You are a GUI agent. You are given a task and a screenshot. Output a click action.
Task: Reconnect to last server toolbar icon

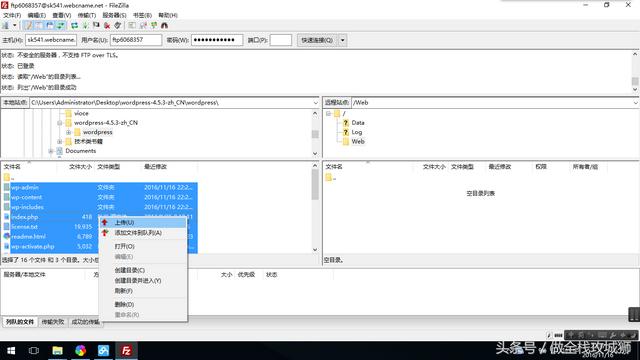point(118,25)
